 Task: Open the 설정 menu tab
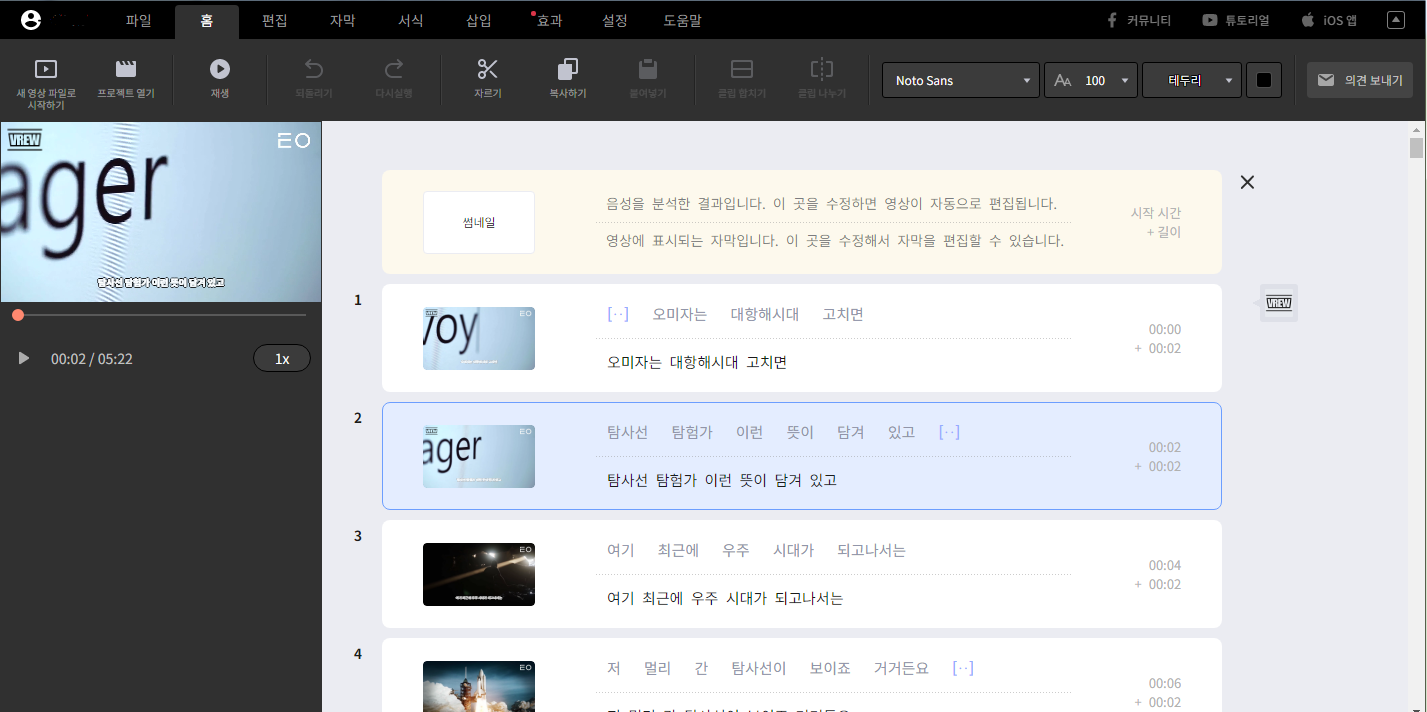point(615,20)
